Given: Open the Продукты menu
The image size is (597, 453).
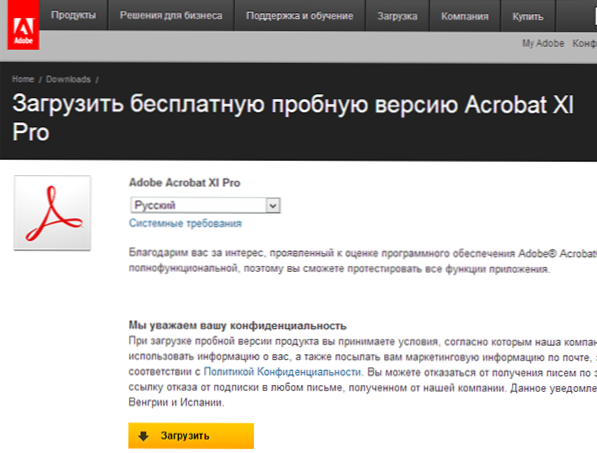Looking at the screenshot, I should tap(73, 15).
